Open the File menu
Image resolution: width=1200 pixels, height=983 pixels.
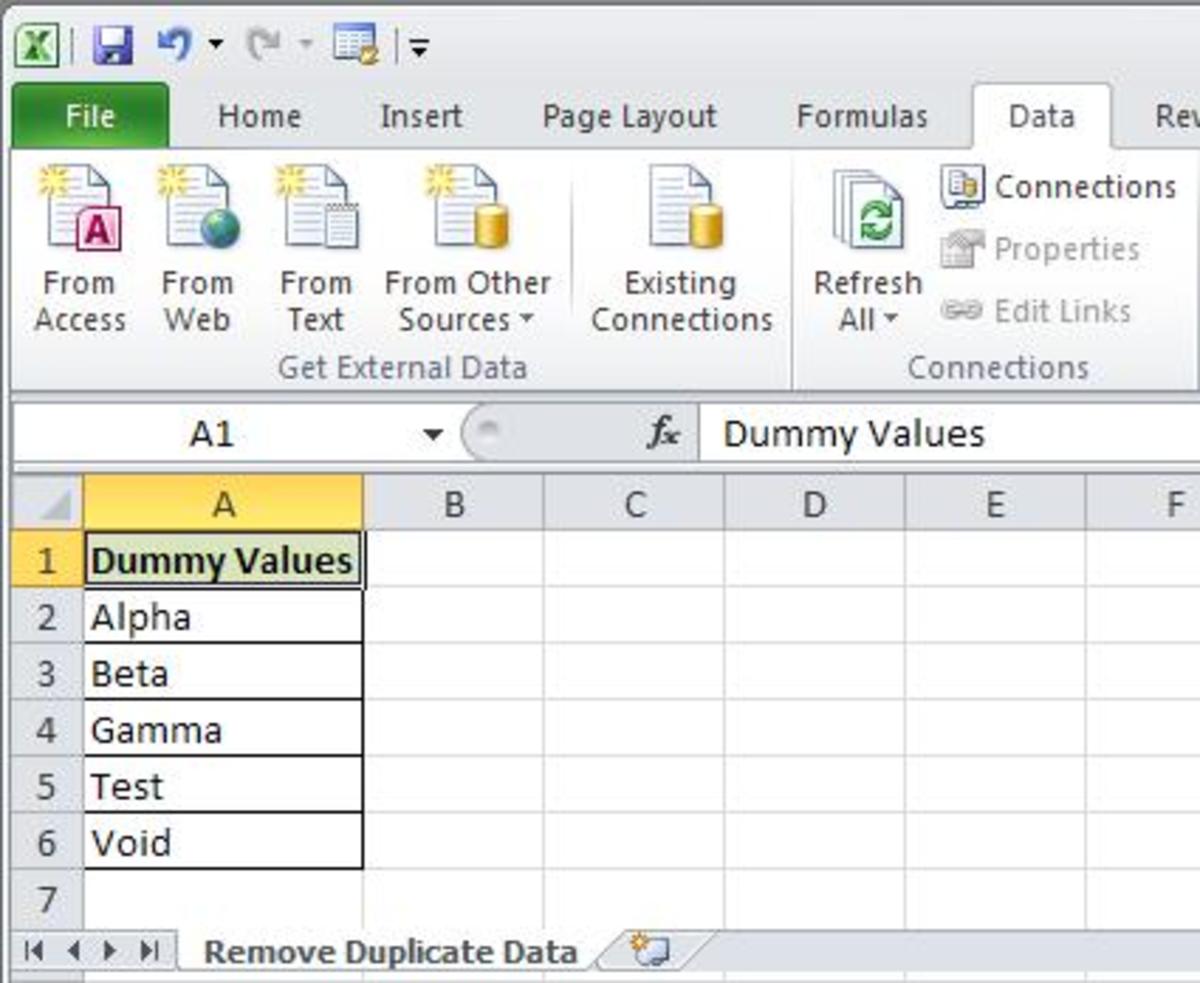[88, 116]
